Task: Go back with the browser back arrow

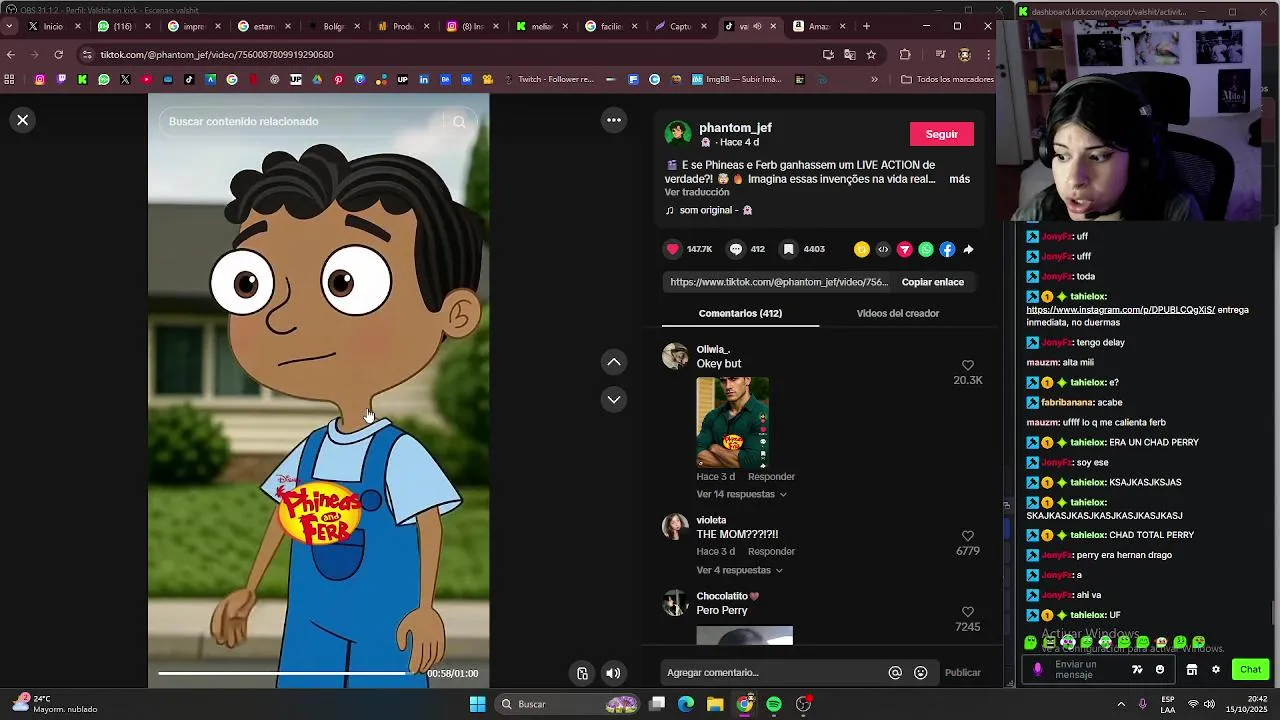Action: tap(11, 54)
